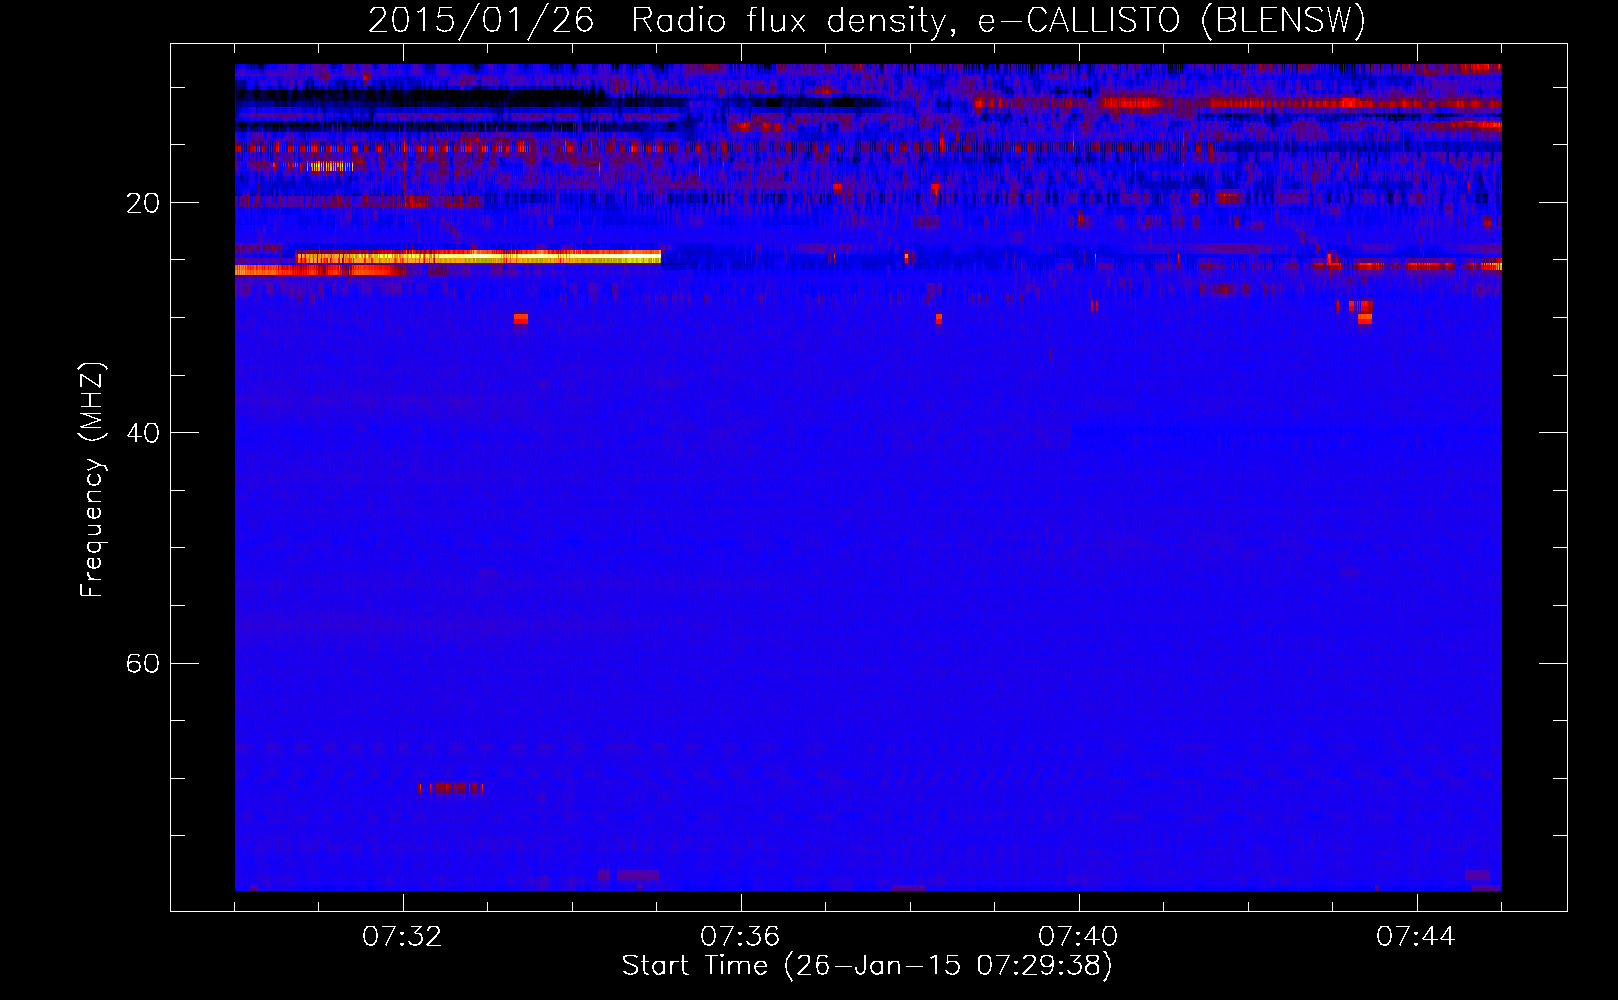Viewport: 1618px width, 1000px height.
Task: Click the 07:40 time tick label
Action: click(x=1078, y=937)
